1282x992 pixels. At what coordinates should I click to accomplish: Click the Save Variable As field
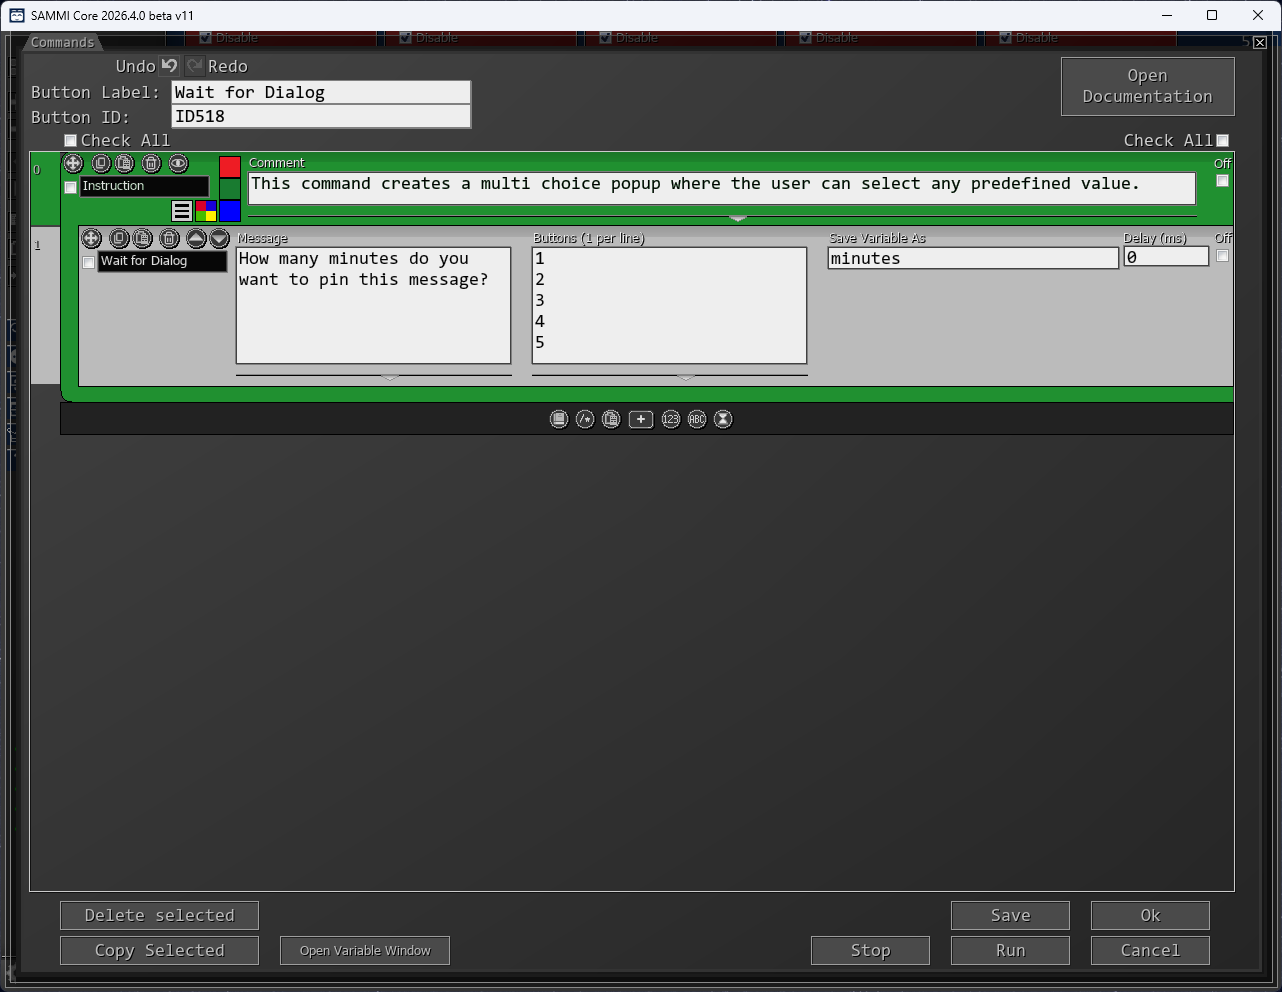(973, 258)
